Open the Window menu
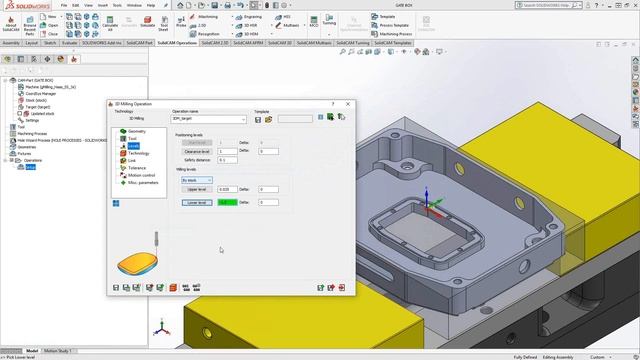 pos(134,5)
